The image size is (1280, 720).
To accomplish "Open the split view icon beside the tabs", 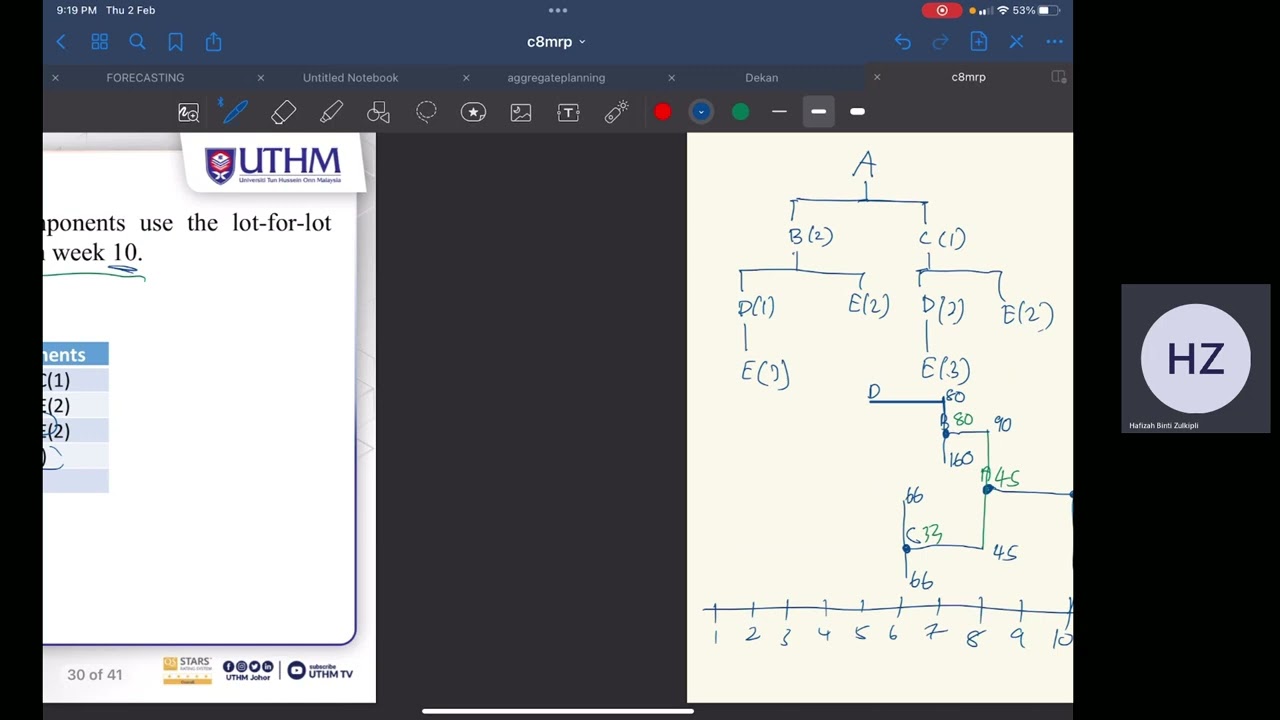I will [1059, 77].
